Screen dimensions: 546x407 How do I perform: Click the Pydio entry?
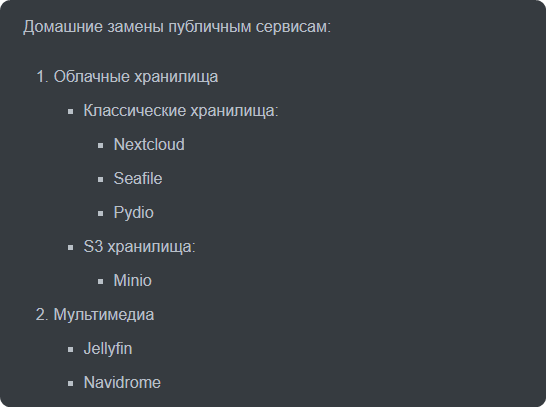pos(134,213)
